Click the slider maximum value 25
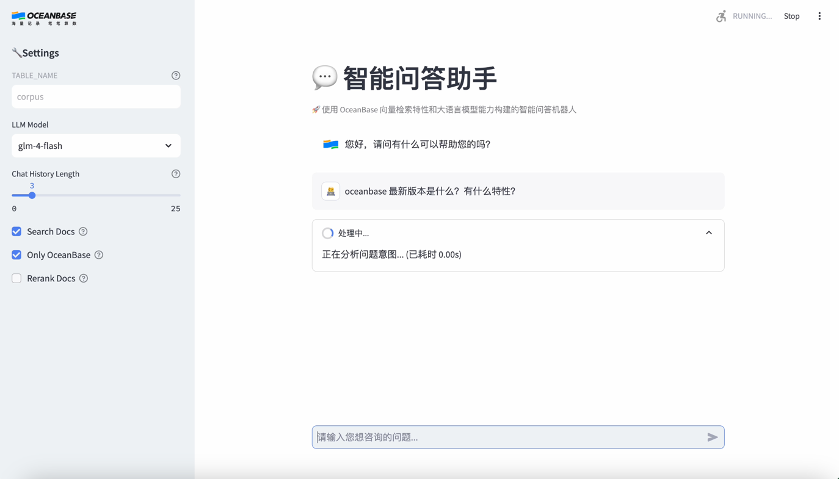 pos(176,209)
